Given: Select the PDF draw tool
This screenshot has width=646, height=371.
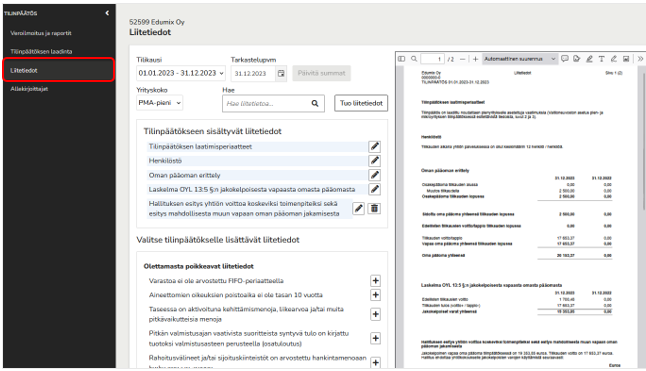Looking at the screenshot, I should [x=614, y=59].
